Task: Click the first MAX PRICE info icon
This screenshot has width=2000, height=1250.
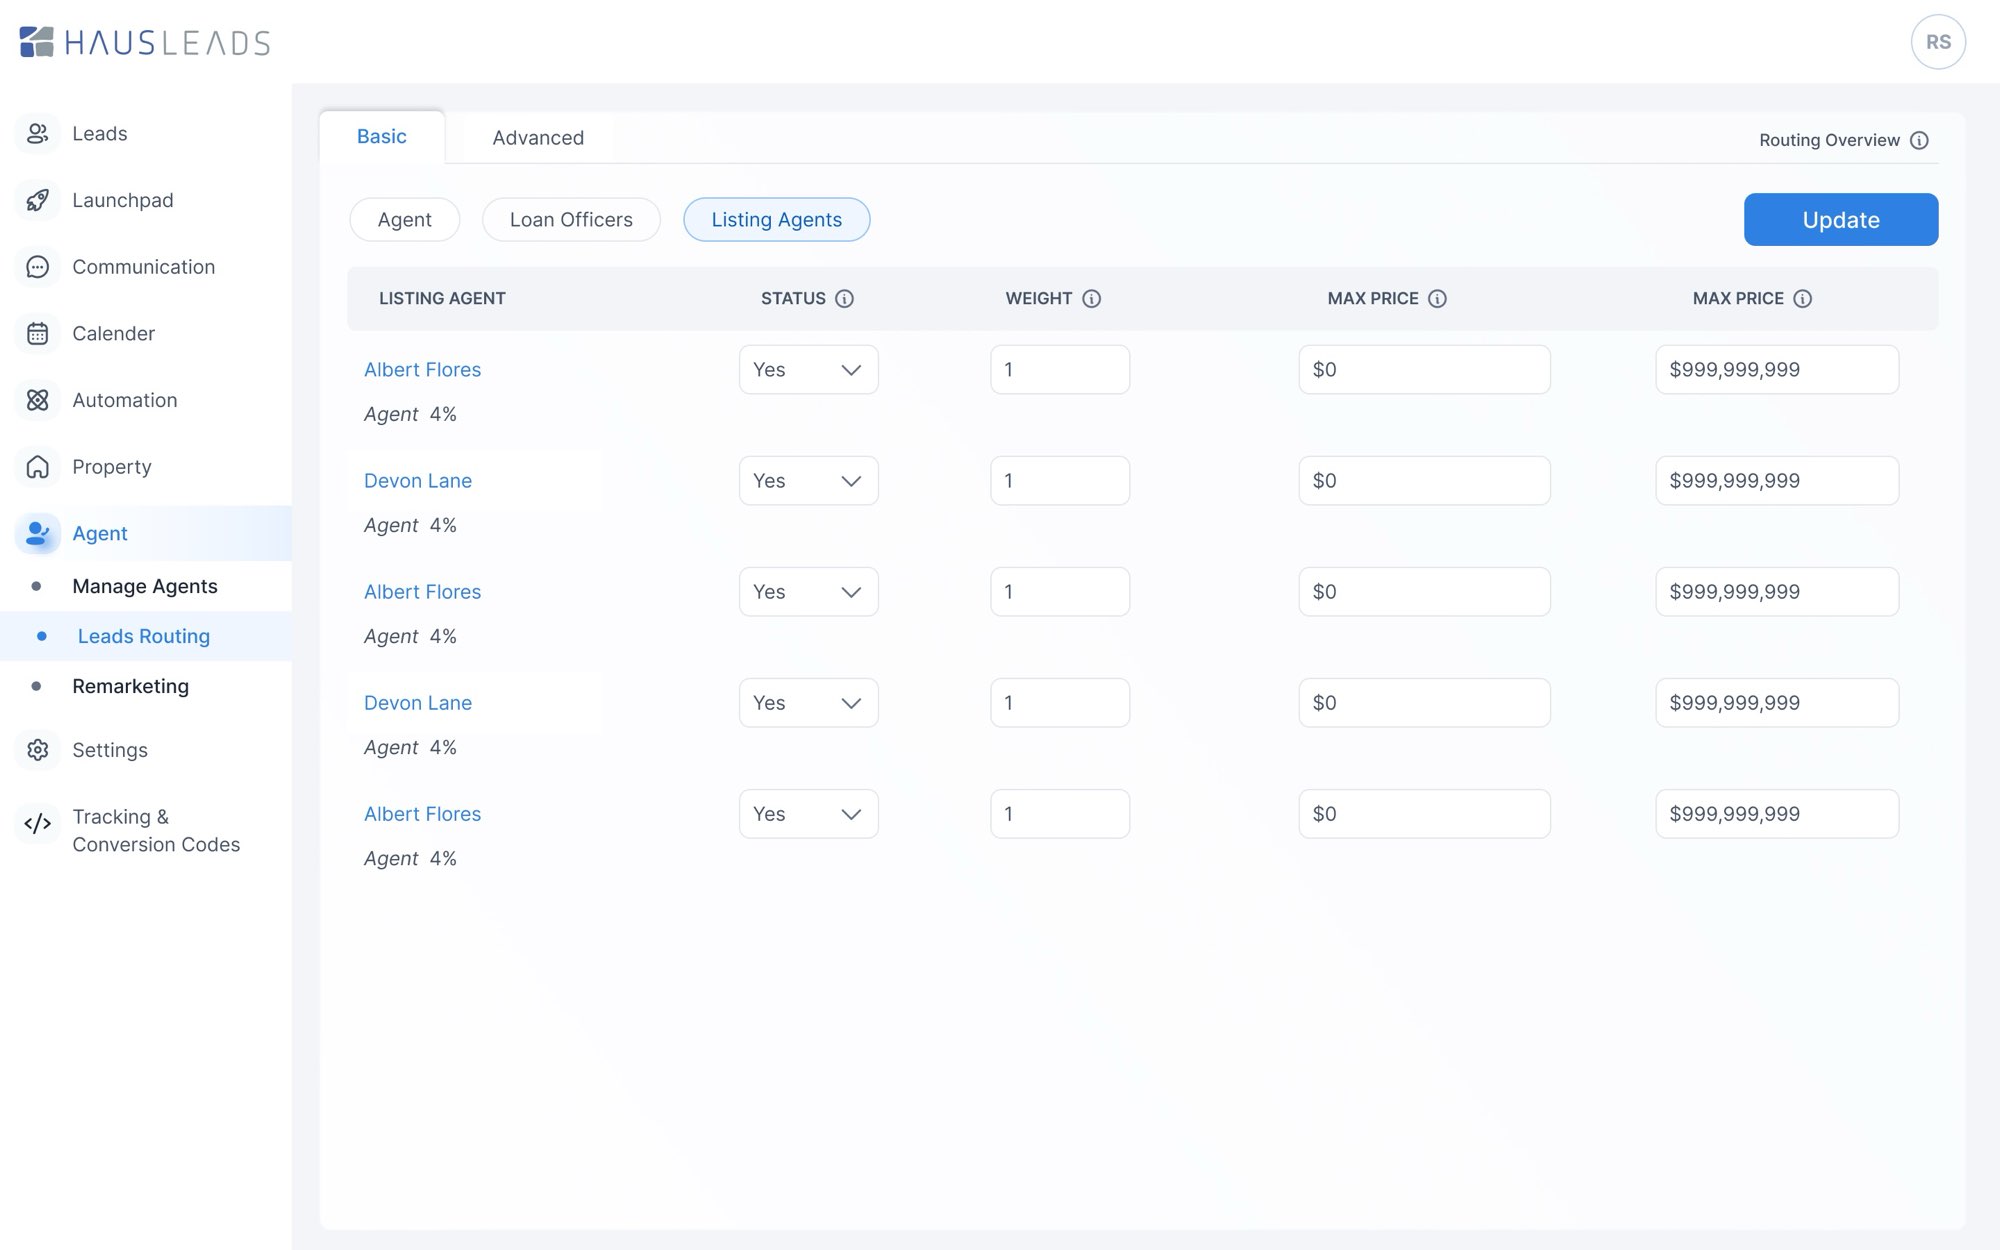Action: (x=1437, y=298)
